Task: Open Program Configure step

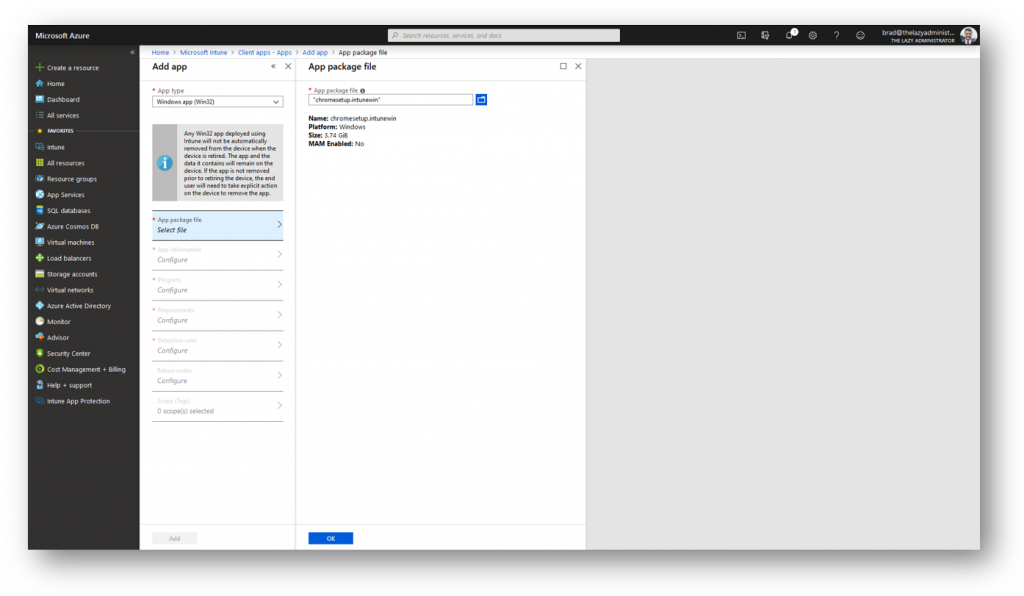Action: pos(217,285)
